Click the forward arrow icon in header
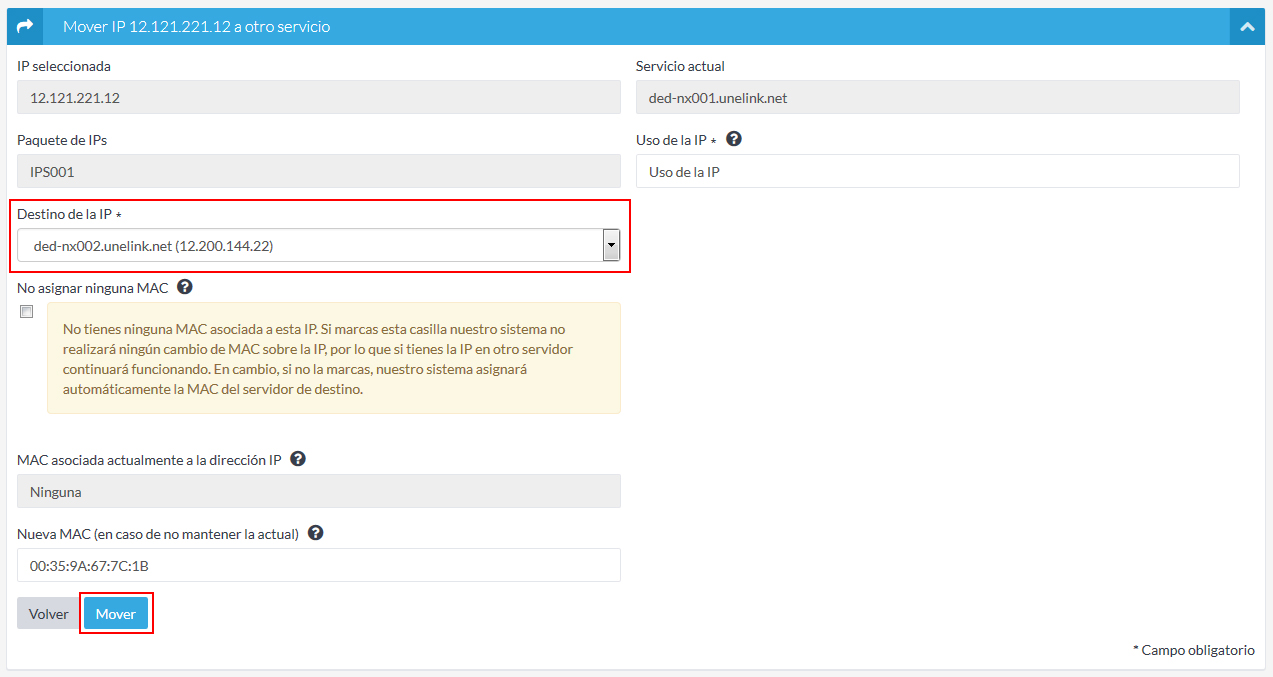Screen dimensions: 1273x677 pyautogui.click(x=25, y=27)
